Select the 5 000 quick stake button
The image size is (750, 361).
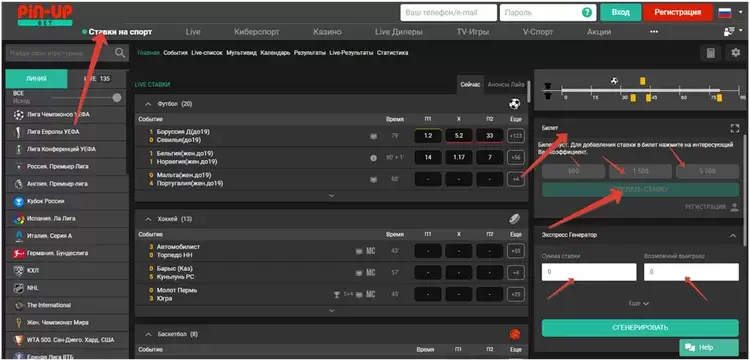tap(707, 171)
